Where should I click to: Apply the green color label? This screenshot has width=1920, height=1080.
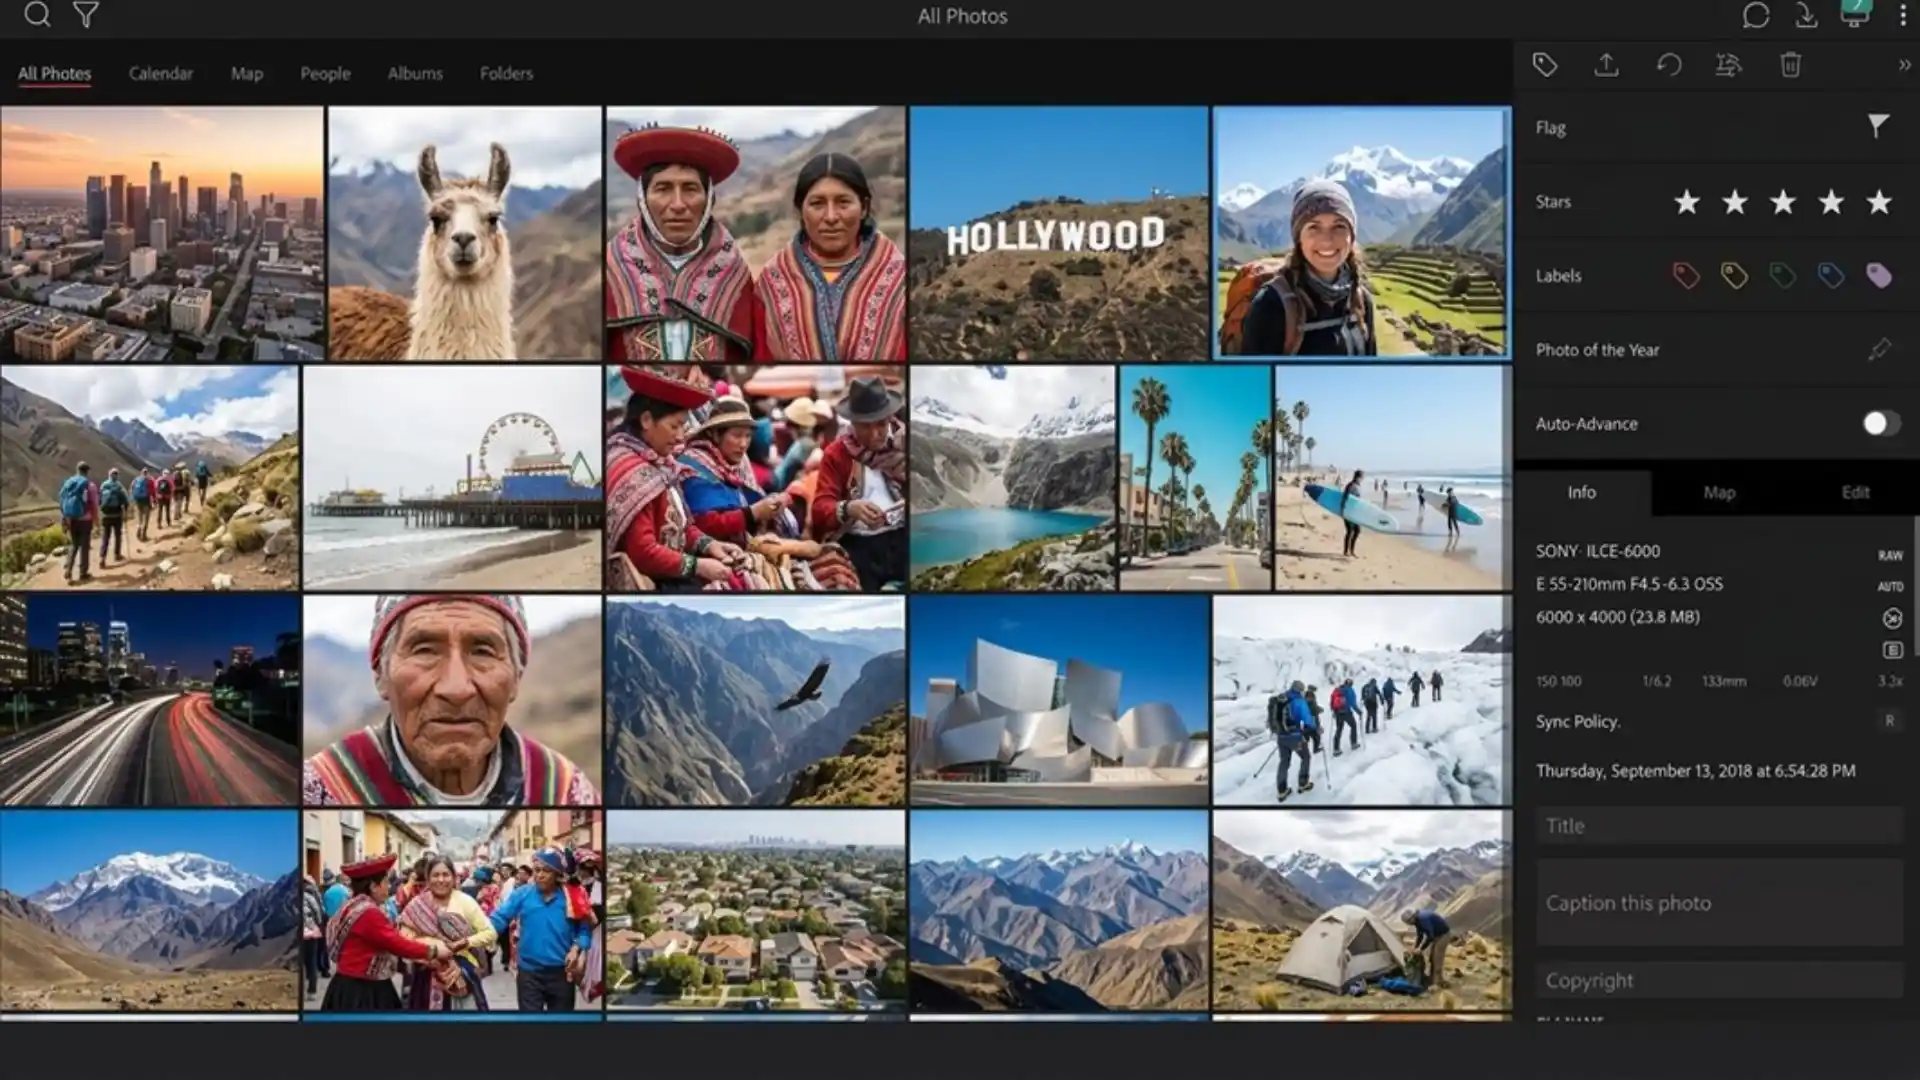coord(1782,275)
